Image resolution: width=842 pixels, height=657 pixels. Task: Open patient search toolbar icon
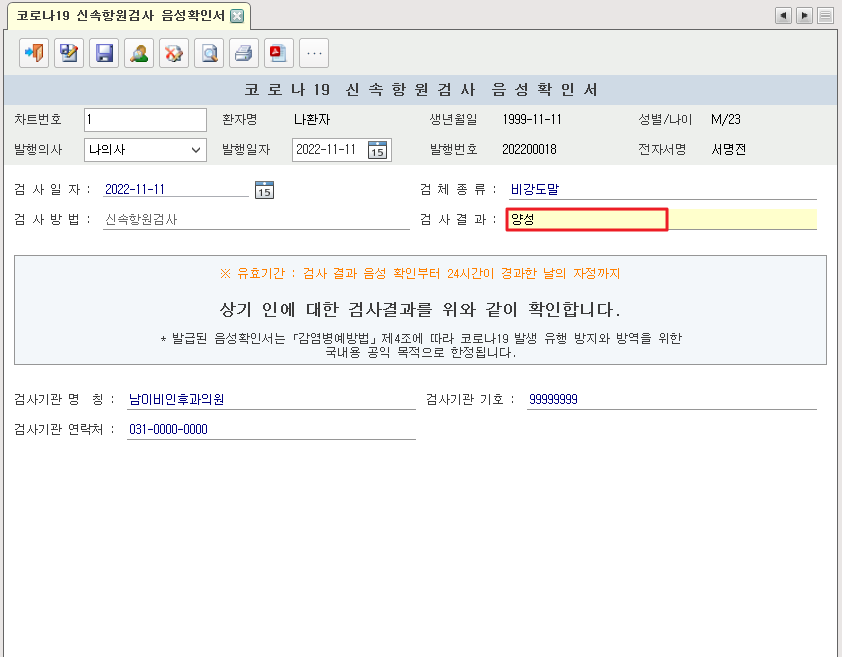tap(139, 53)
